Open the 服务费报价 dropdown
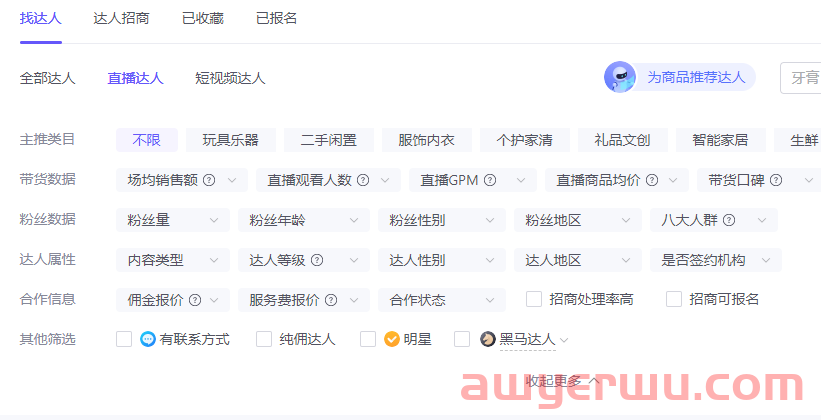This screenshot has height=420, width=821. pyautogui.click(x=304, y=300)
